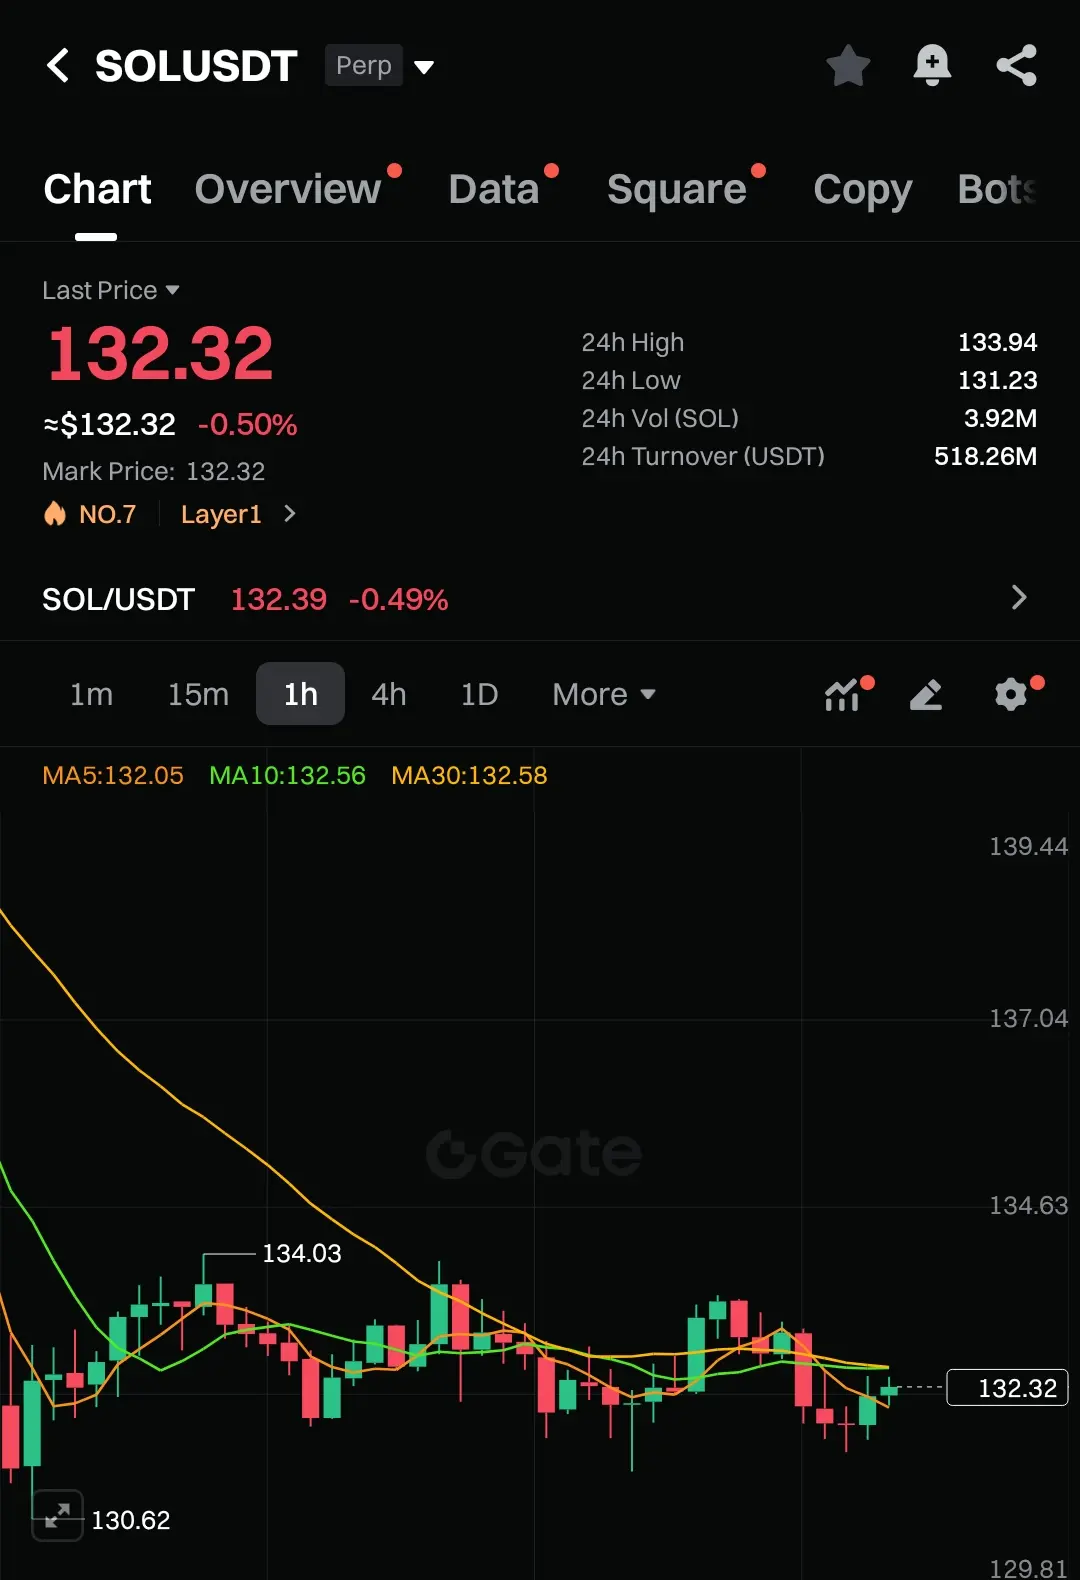
Task: Expand chart to fullscreen
Action: click(57, 1515)
